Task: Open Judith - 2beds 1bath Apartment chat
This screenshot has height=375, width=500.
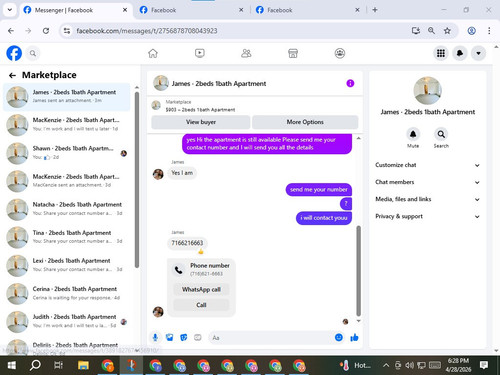Action: click(67, 321)
